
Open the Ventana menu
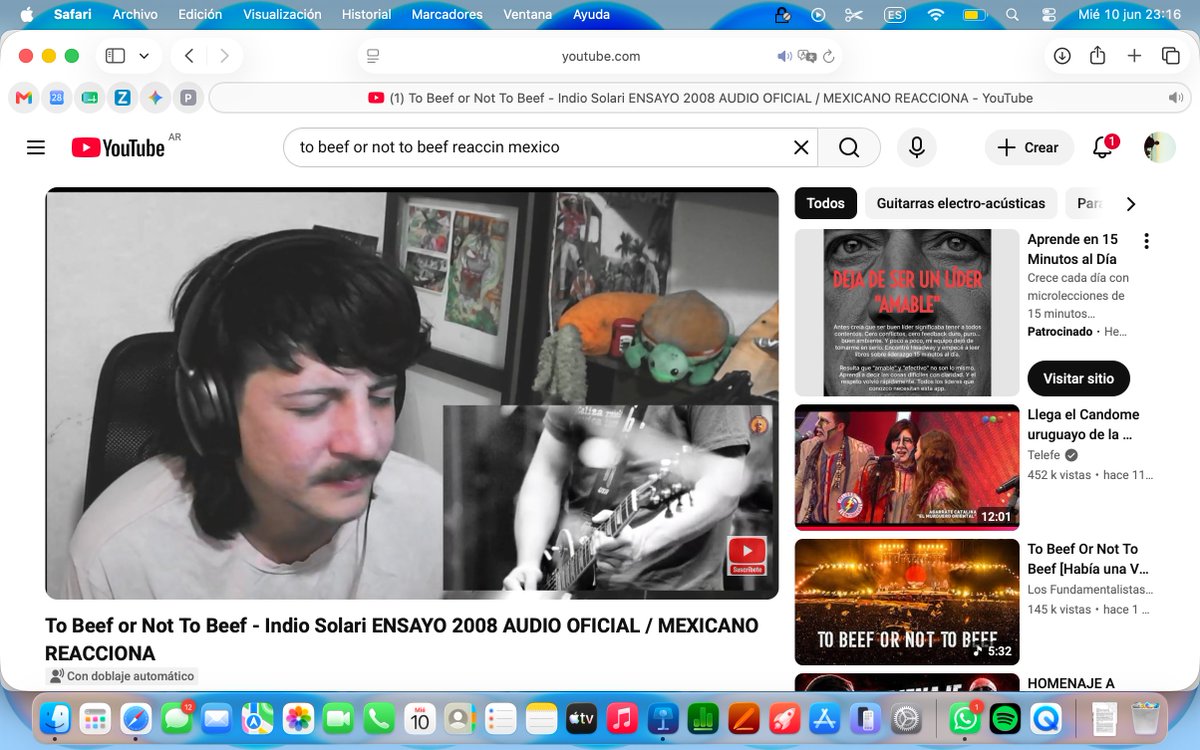tap(527, 15)
